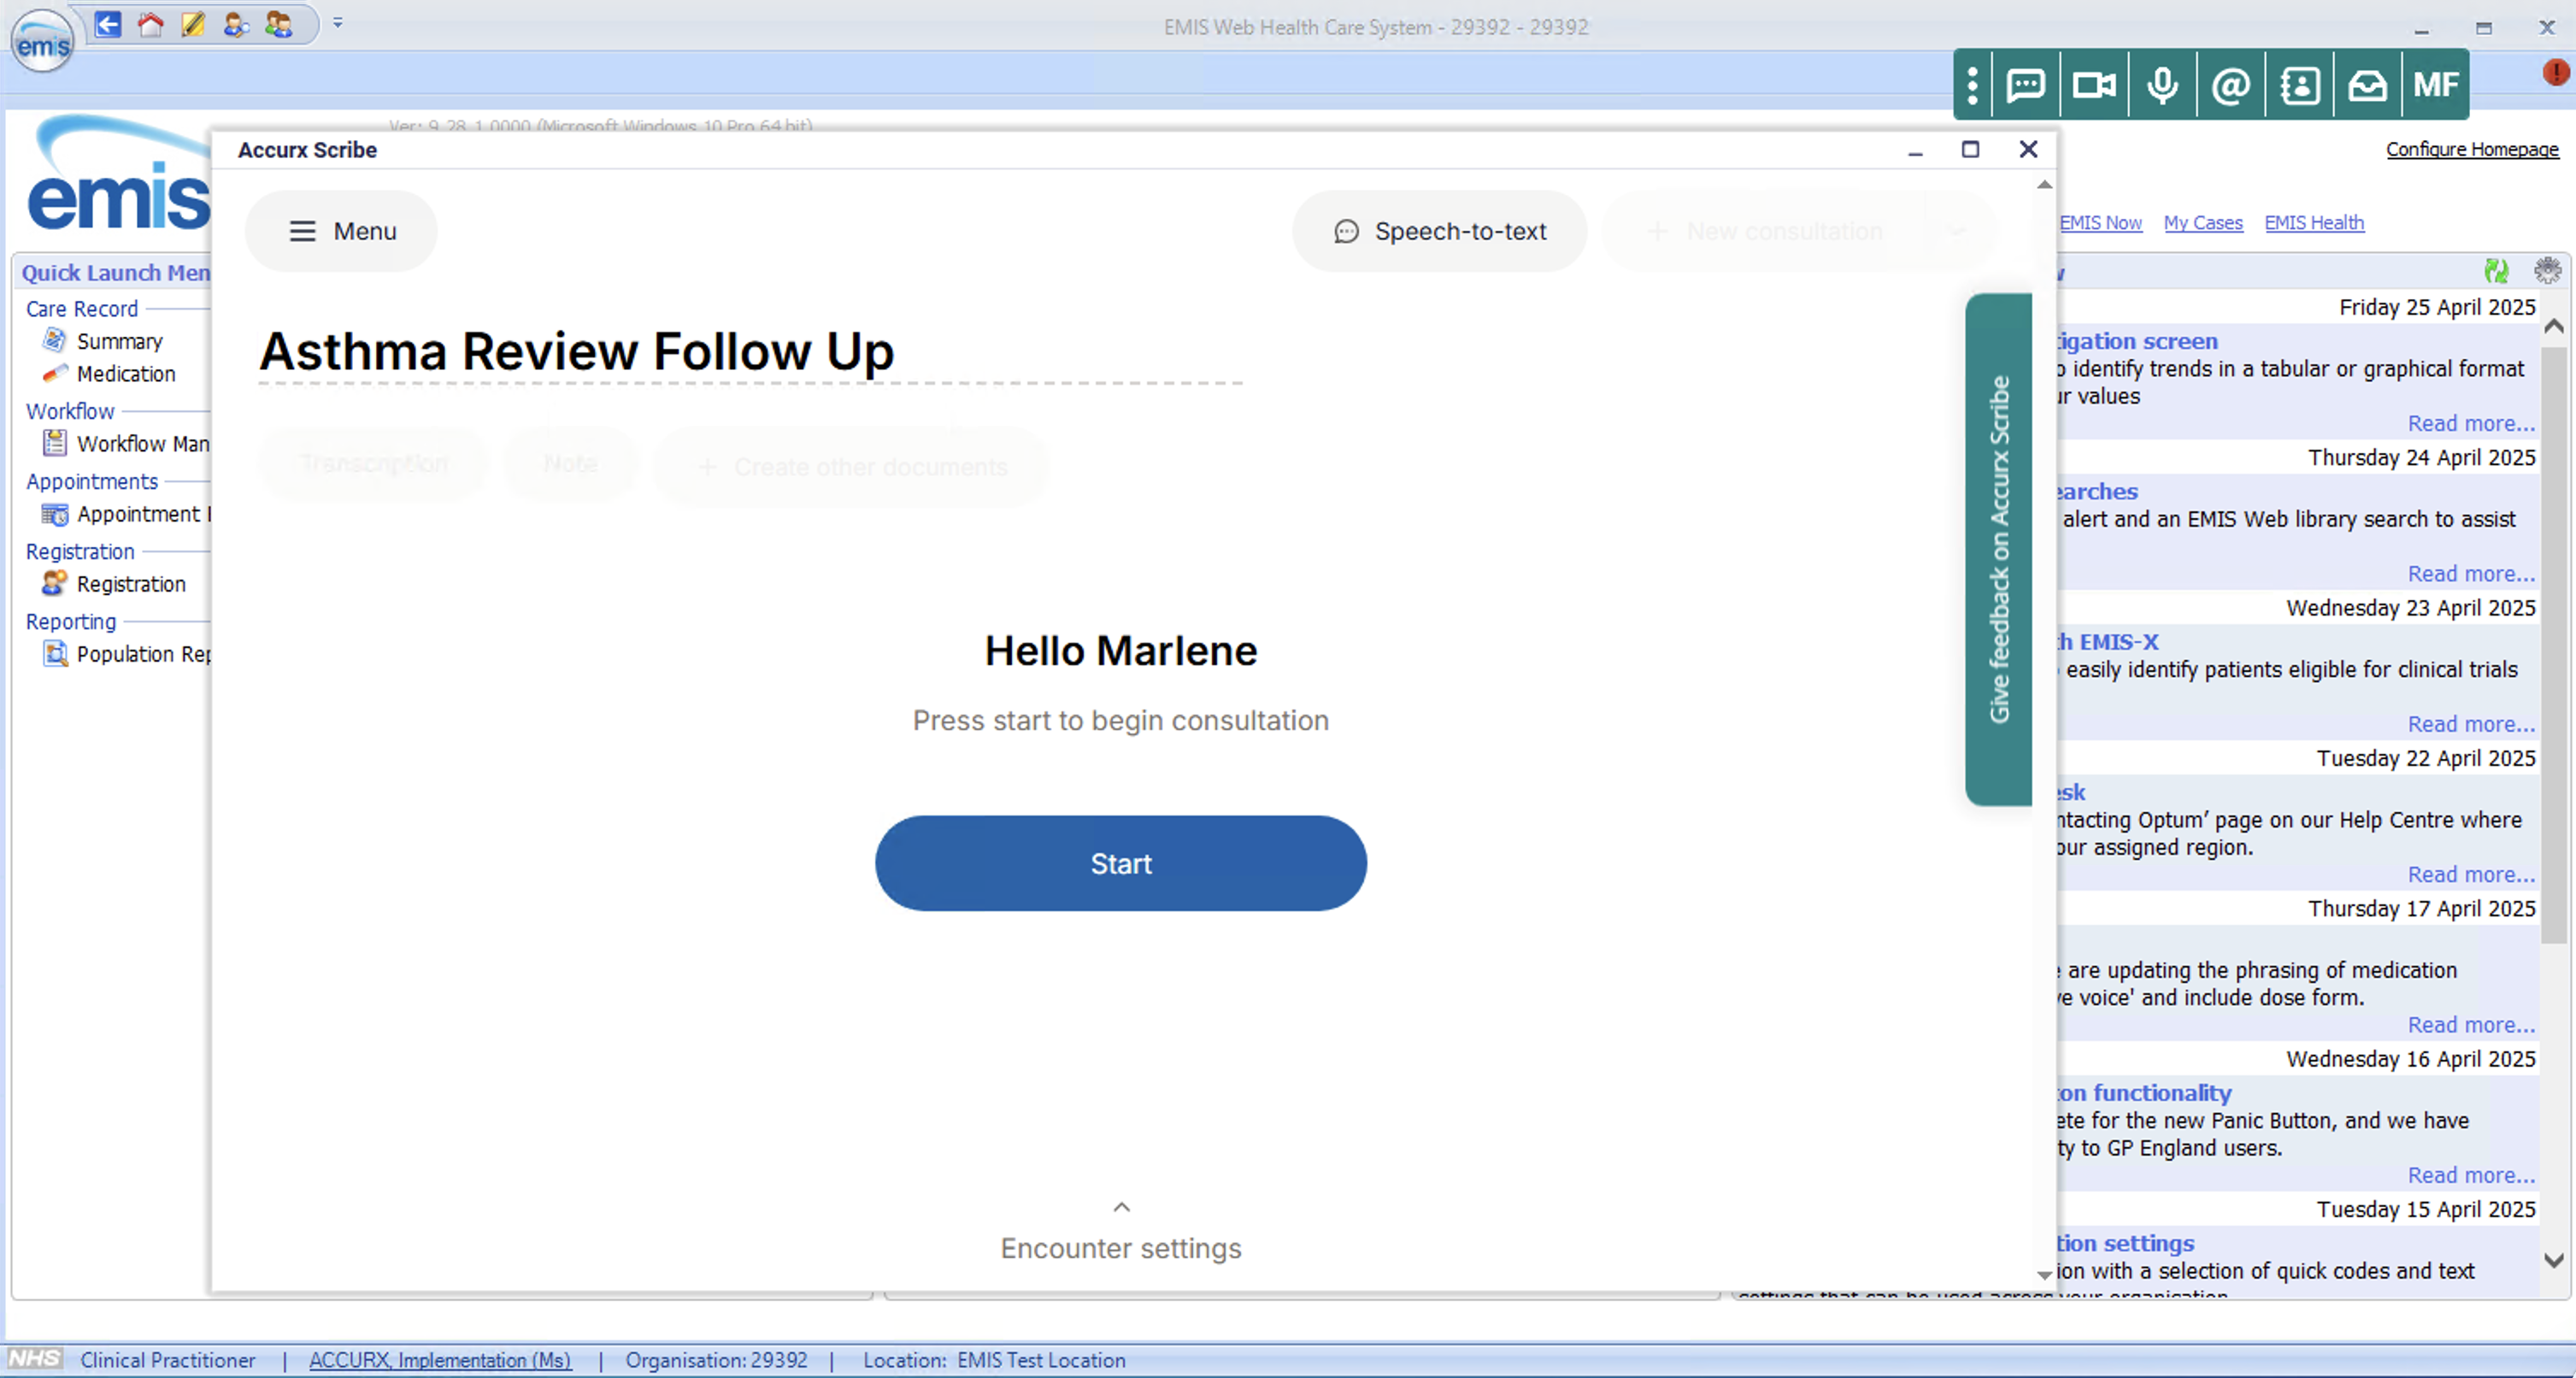2576x1378 pixels.
Task: Edit the Asthma Review Follow Up title field
Action: 750,352
